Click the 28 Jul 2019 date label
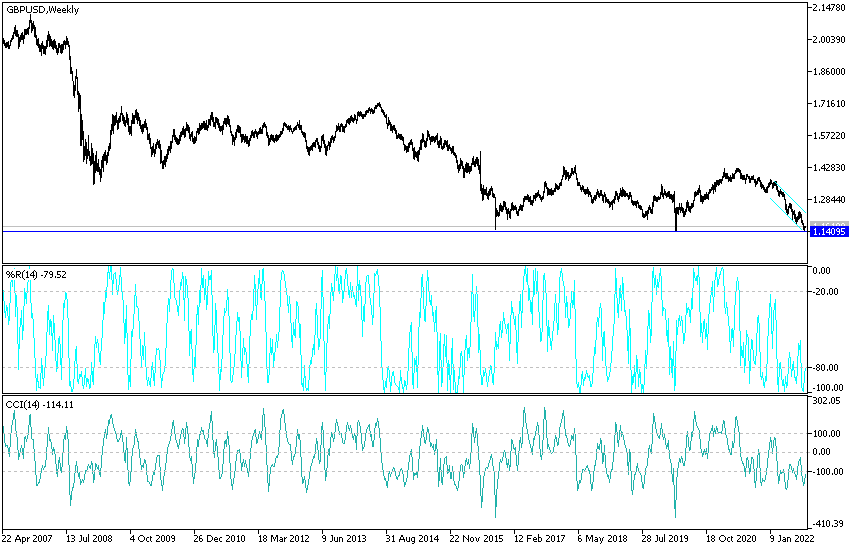The height and width of the screenshot is (550, 860). [x=667, y=538]
